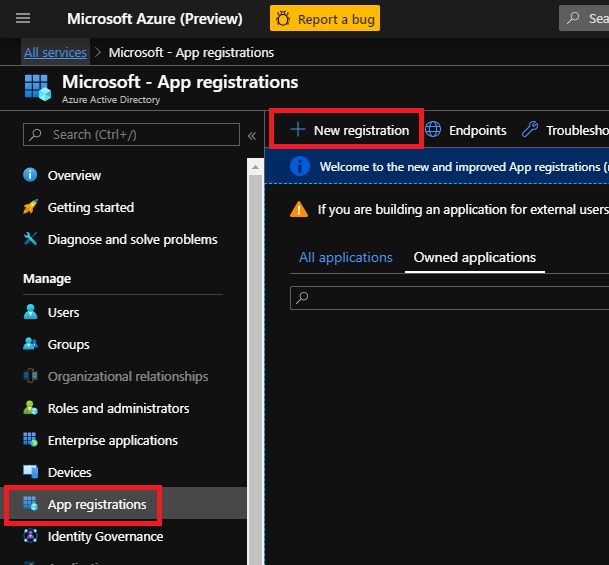This screenshot has height=565, width=609.
Task: Click the Organizational relationships icon
Action: (30, 376)
